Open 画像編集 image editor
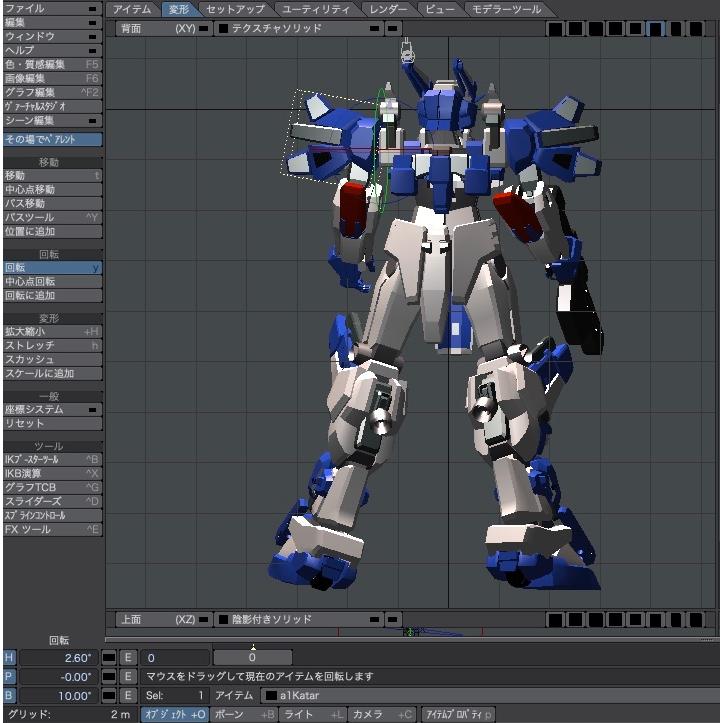The image size is (723, 723). pos(53,78)
